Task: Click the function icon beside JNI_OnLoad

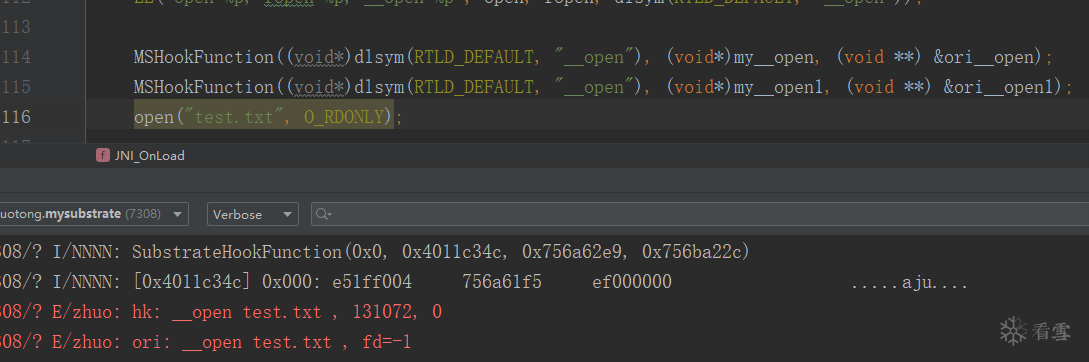Action: pyautogui.click(x=103, y=156)
